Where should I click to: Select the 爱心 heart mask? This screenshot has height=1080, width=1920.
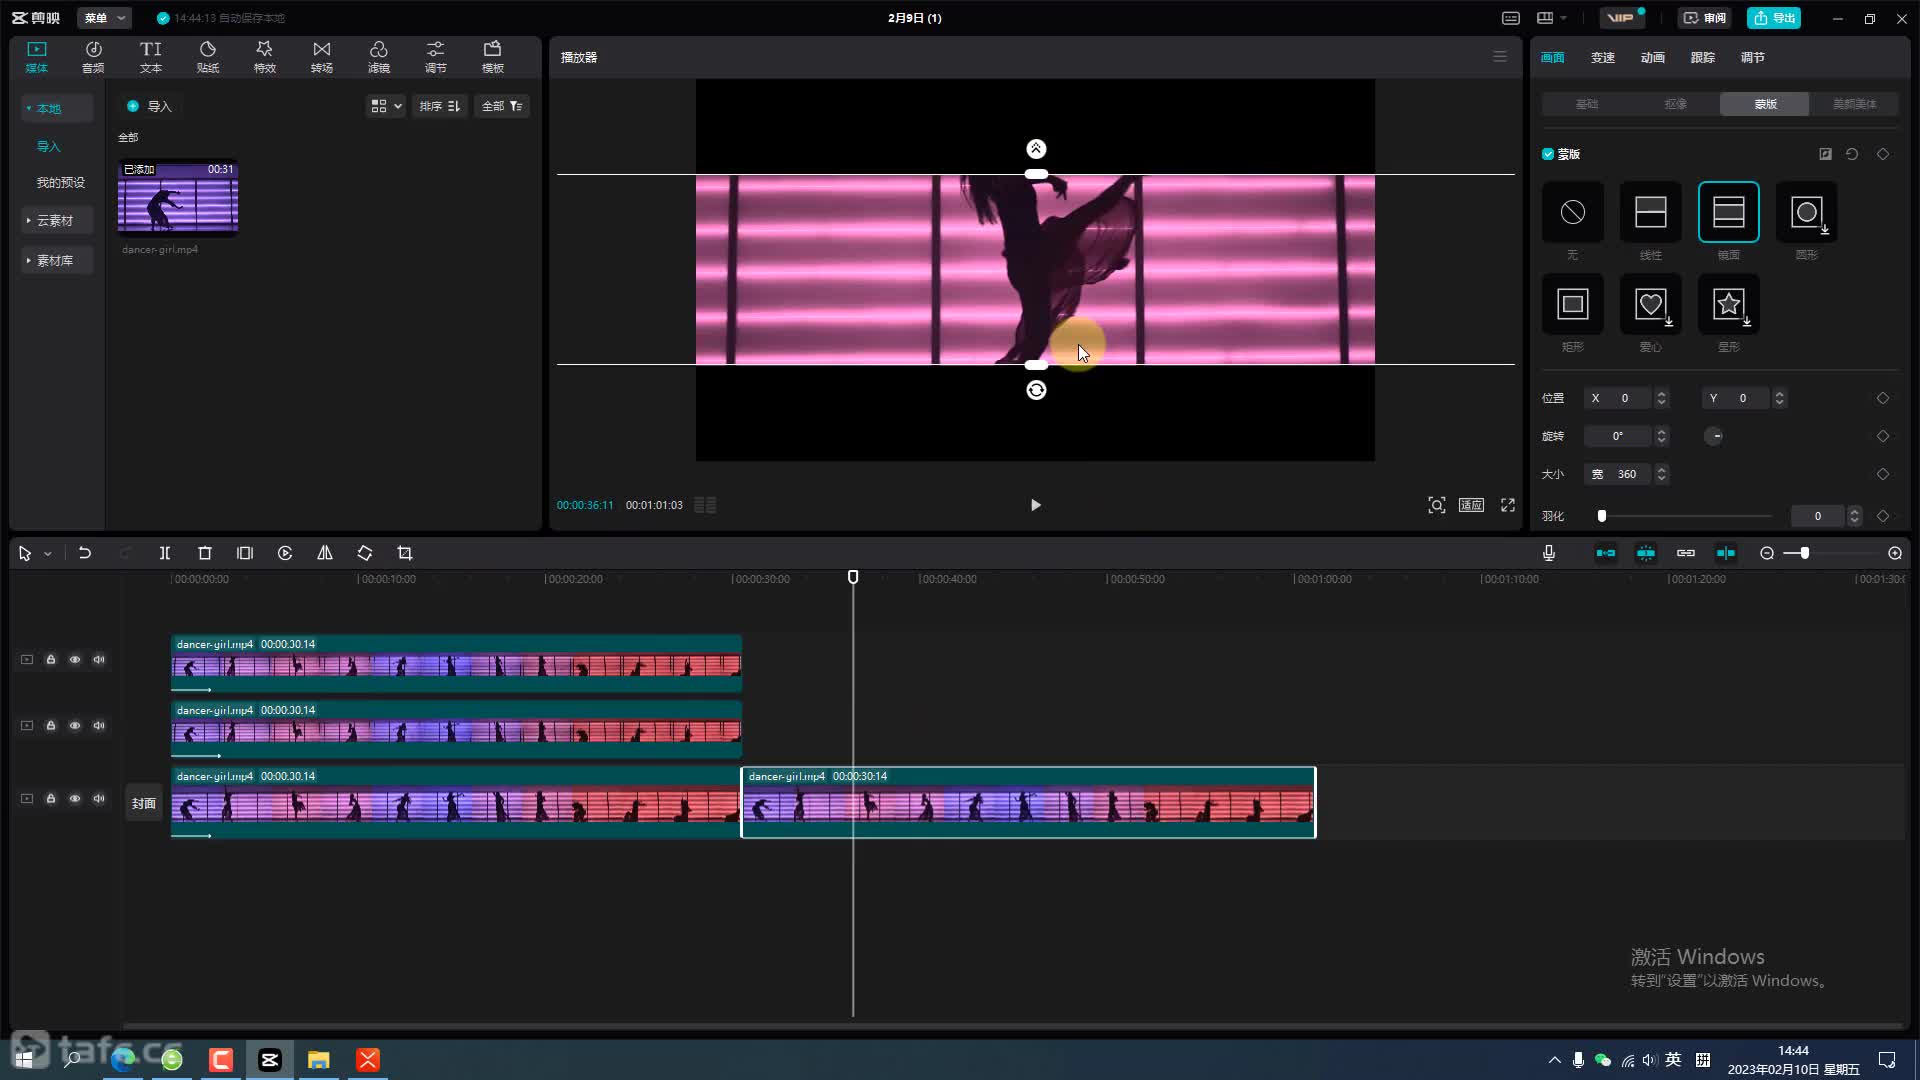[x=1650, y=304]
